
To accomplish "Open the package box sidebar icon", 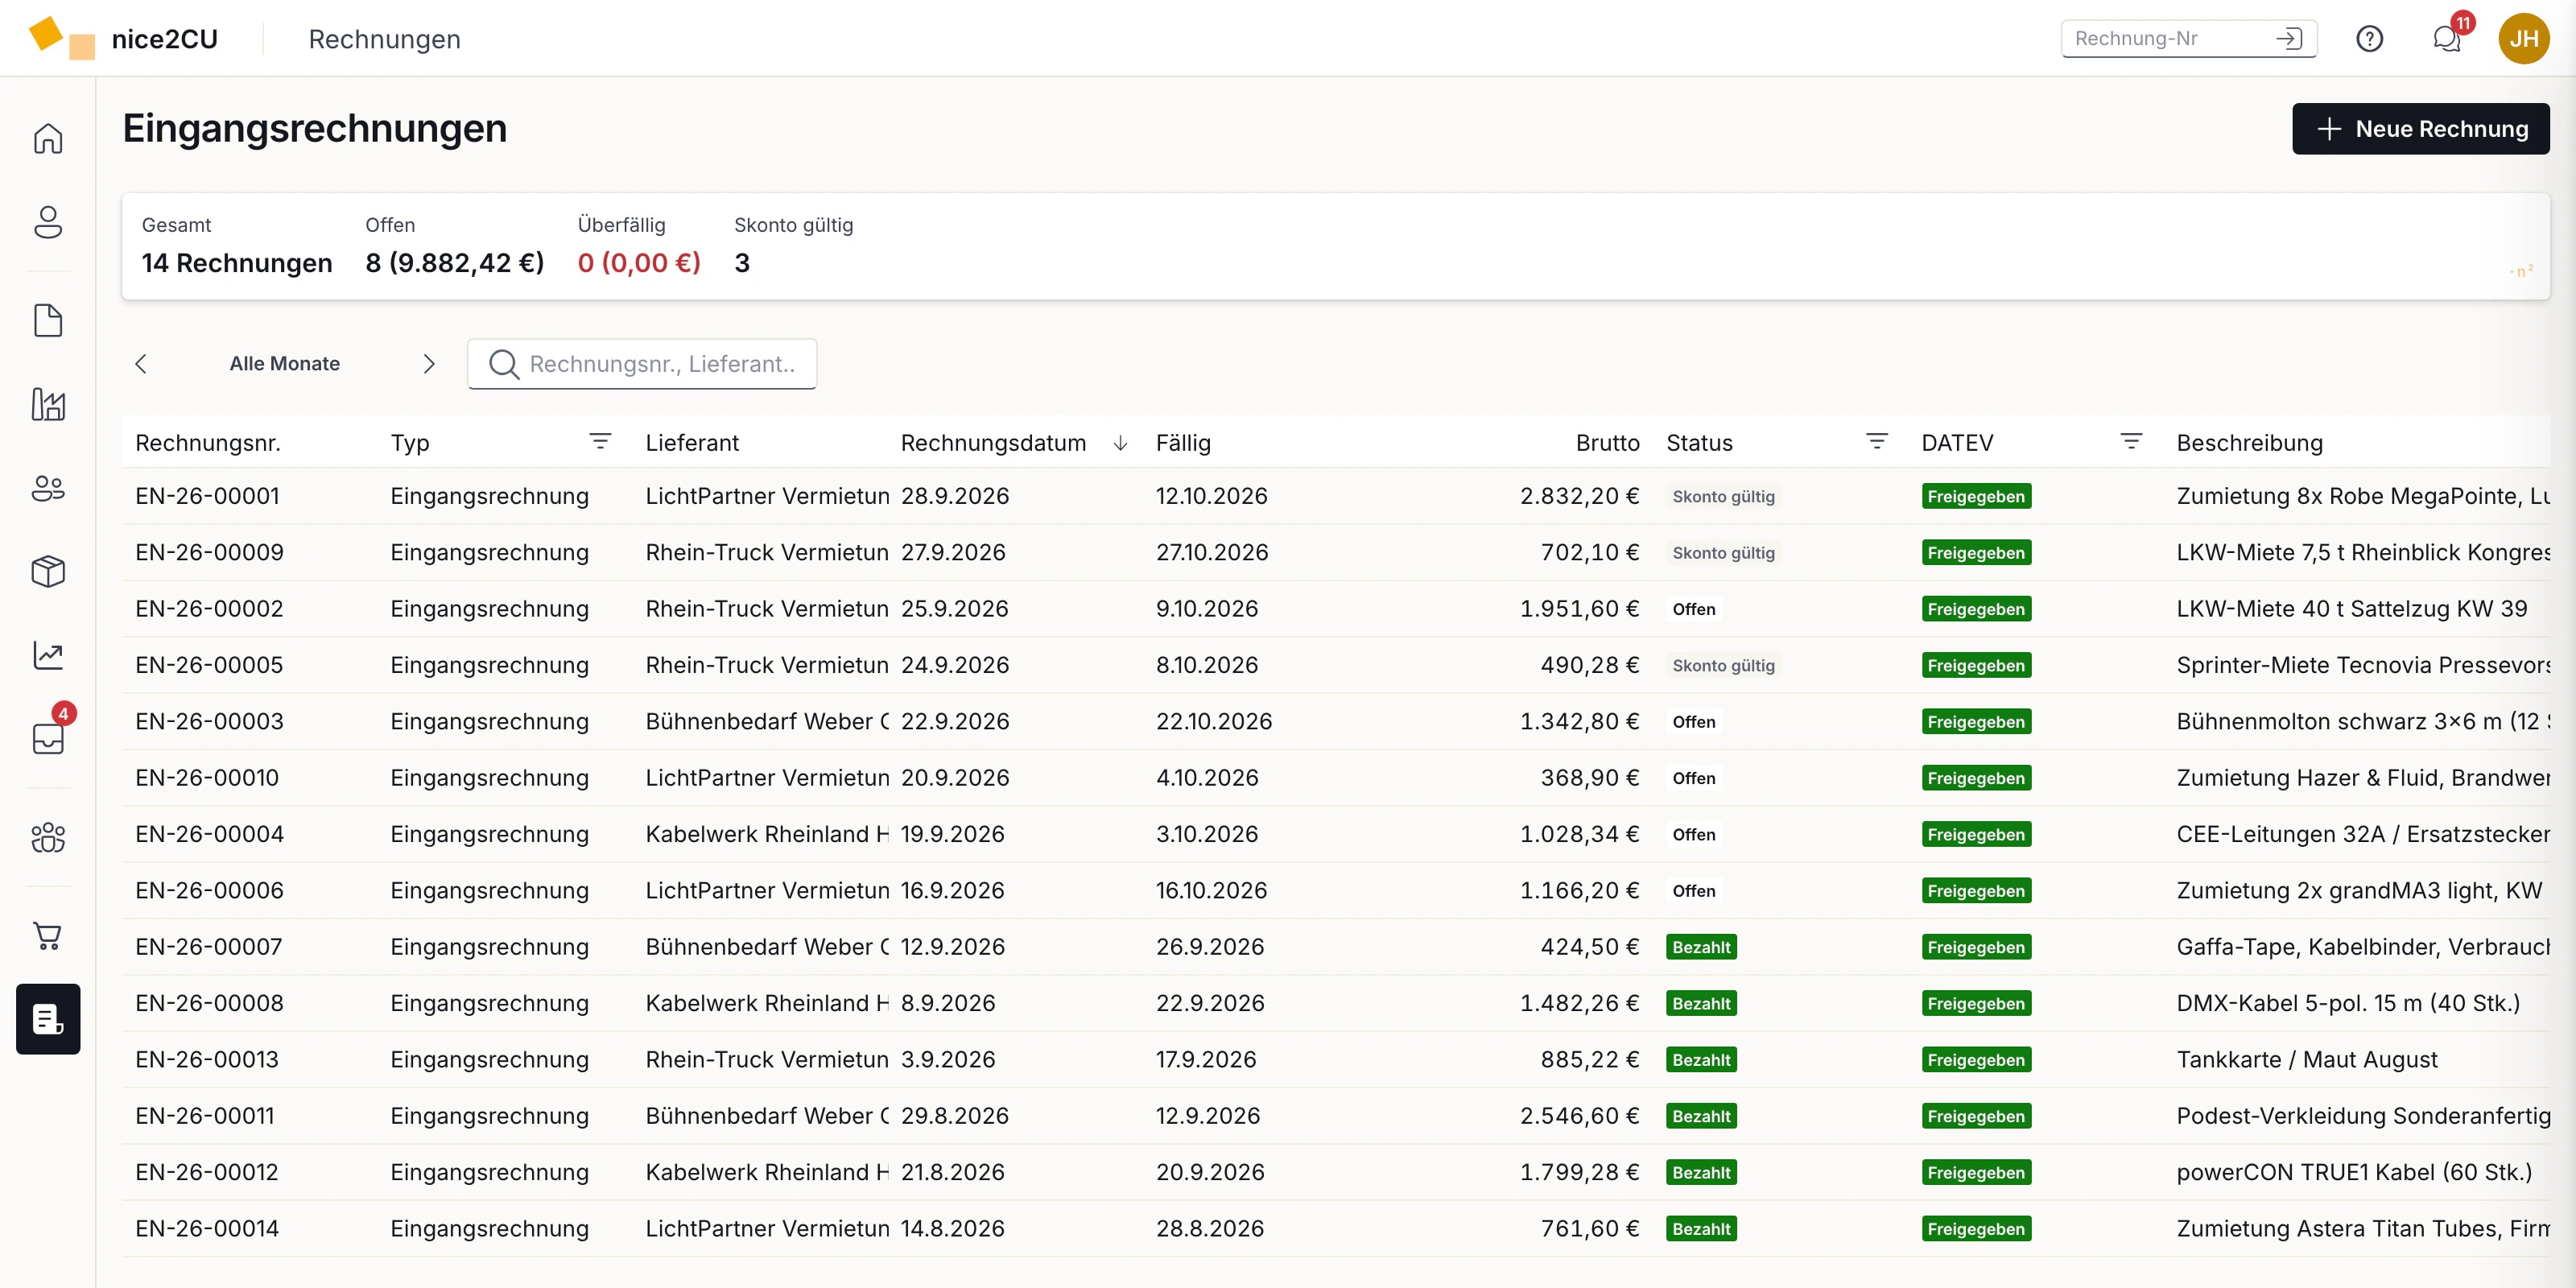I will (x=48, y=571).
